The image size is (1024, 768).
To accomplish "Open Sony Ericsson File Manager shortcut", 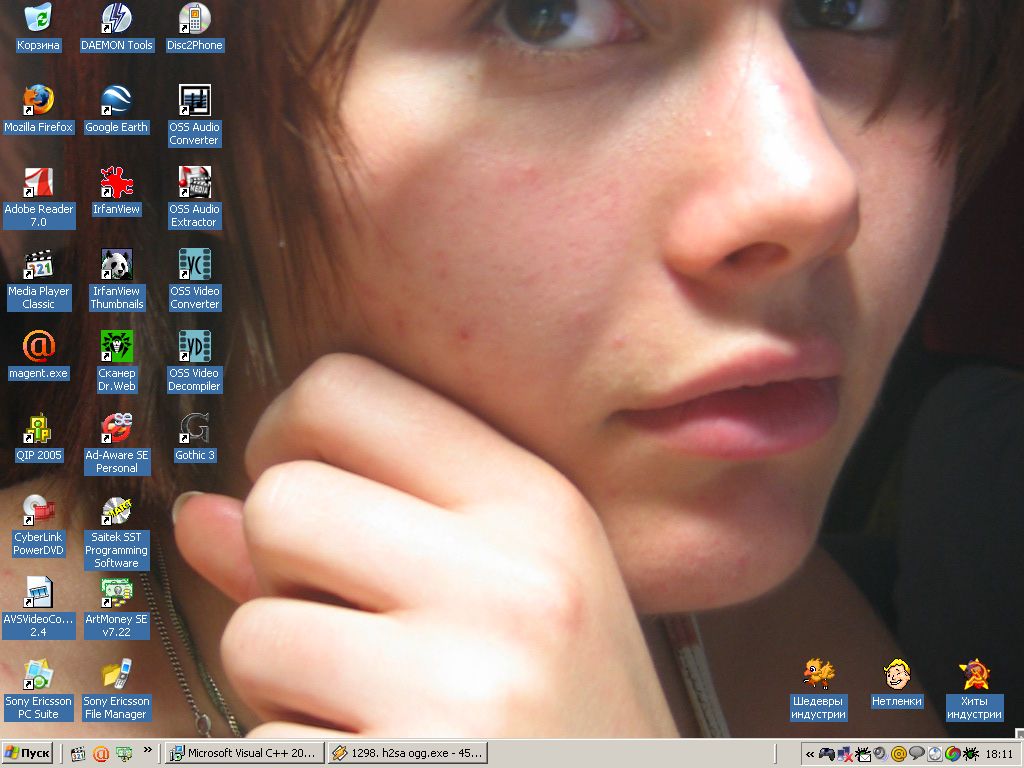I will (116, 675).
